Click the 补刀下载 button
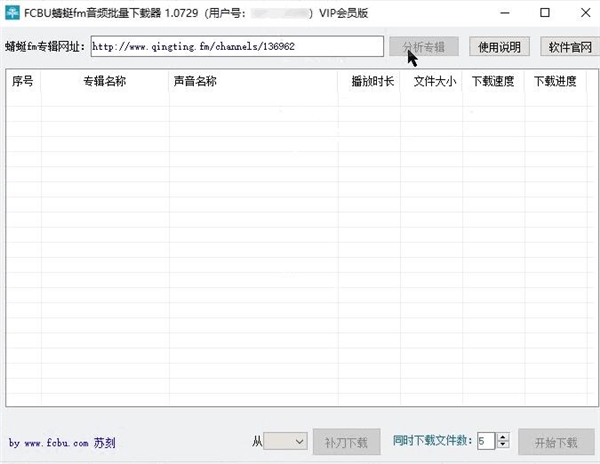The height and width of the screenshot is (464, 600). pos(346,442)
